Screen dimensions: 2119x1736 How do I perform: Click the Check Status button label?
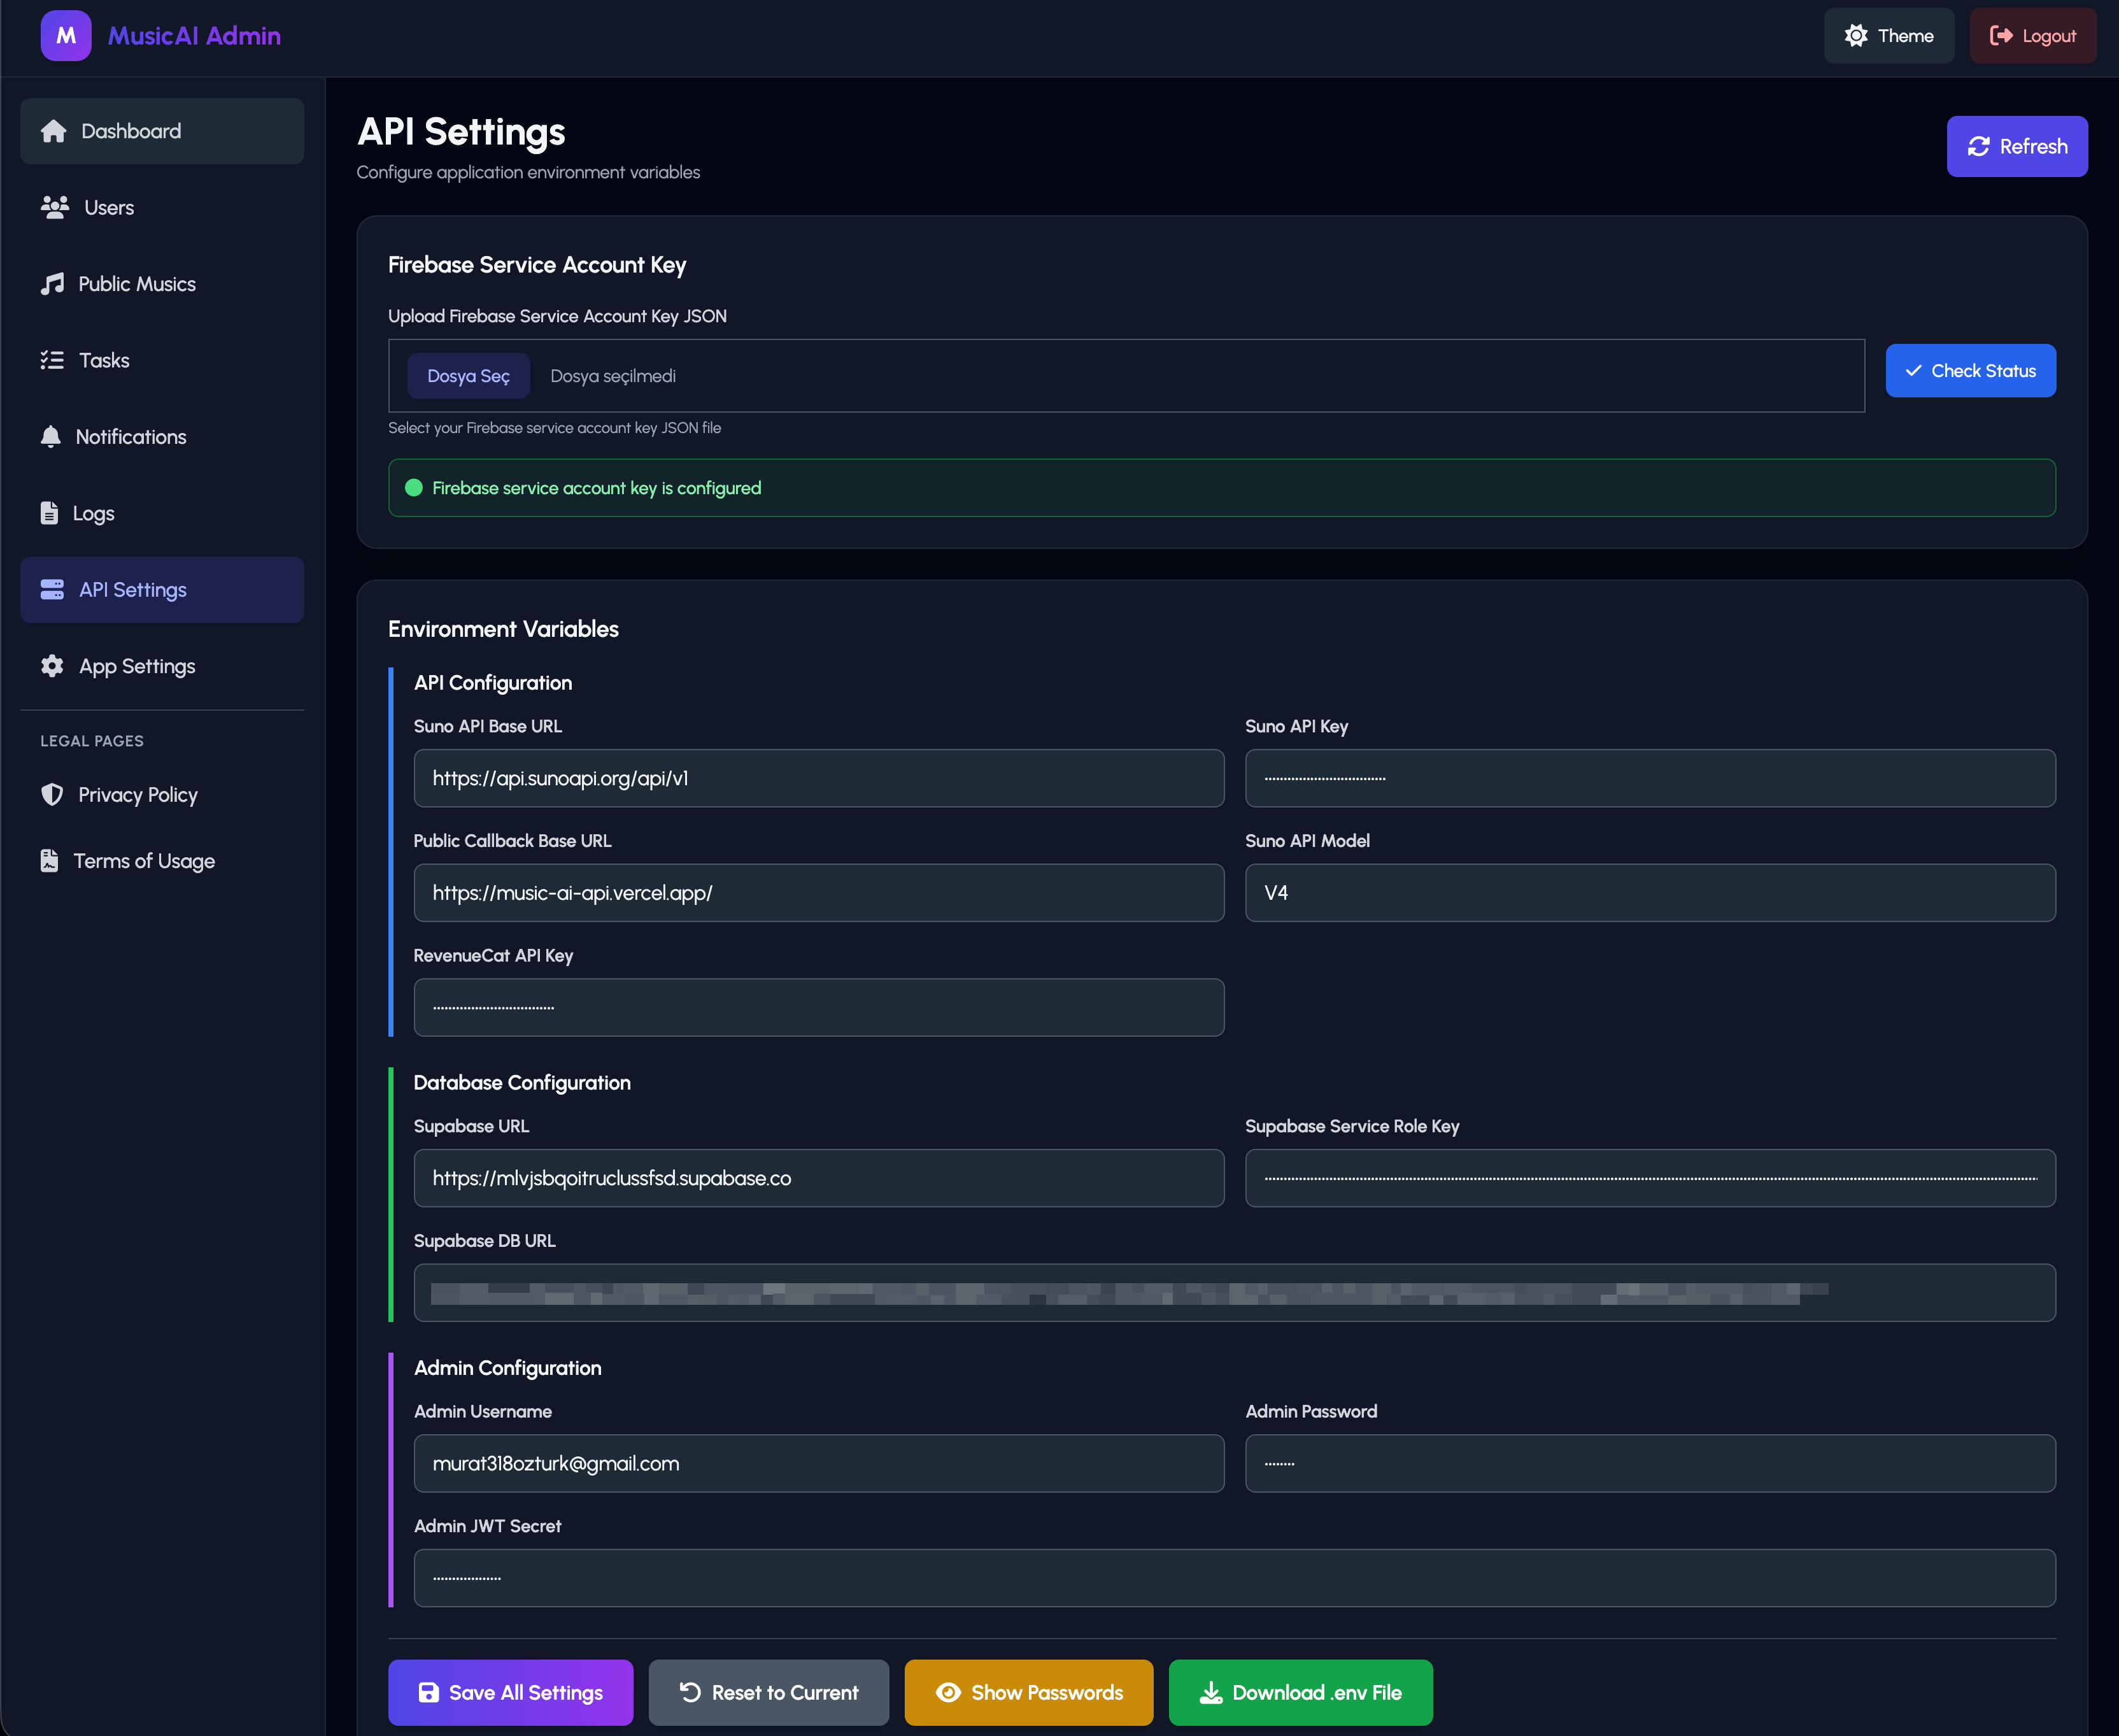[1983, 371]
